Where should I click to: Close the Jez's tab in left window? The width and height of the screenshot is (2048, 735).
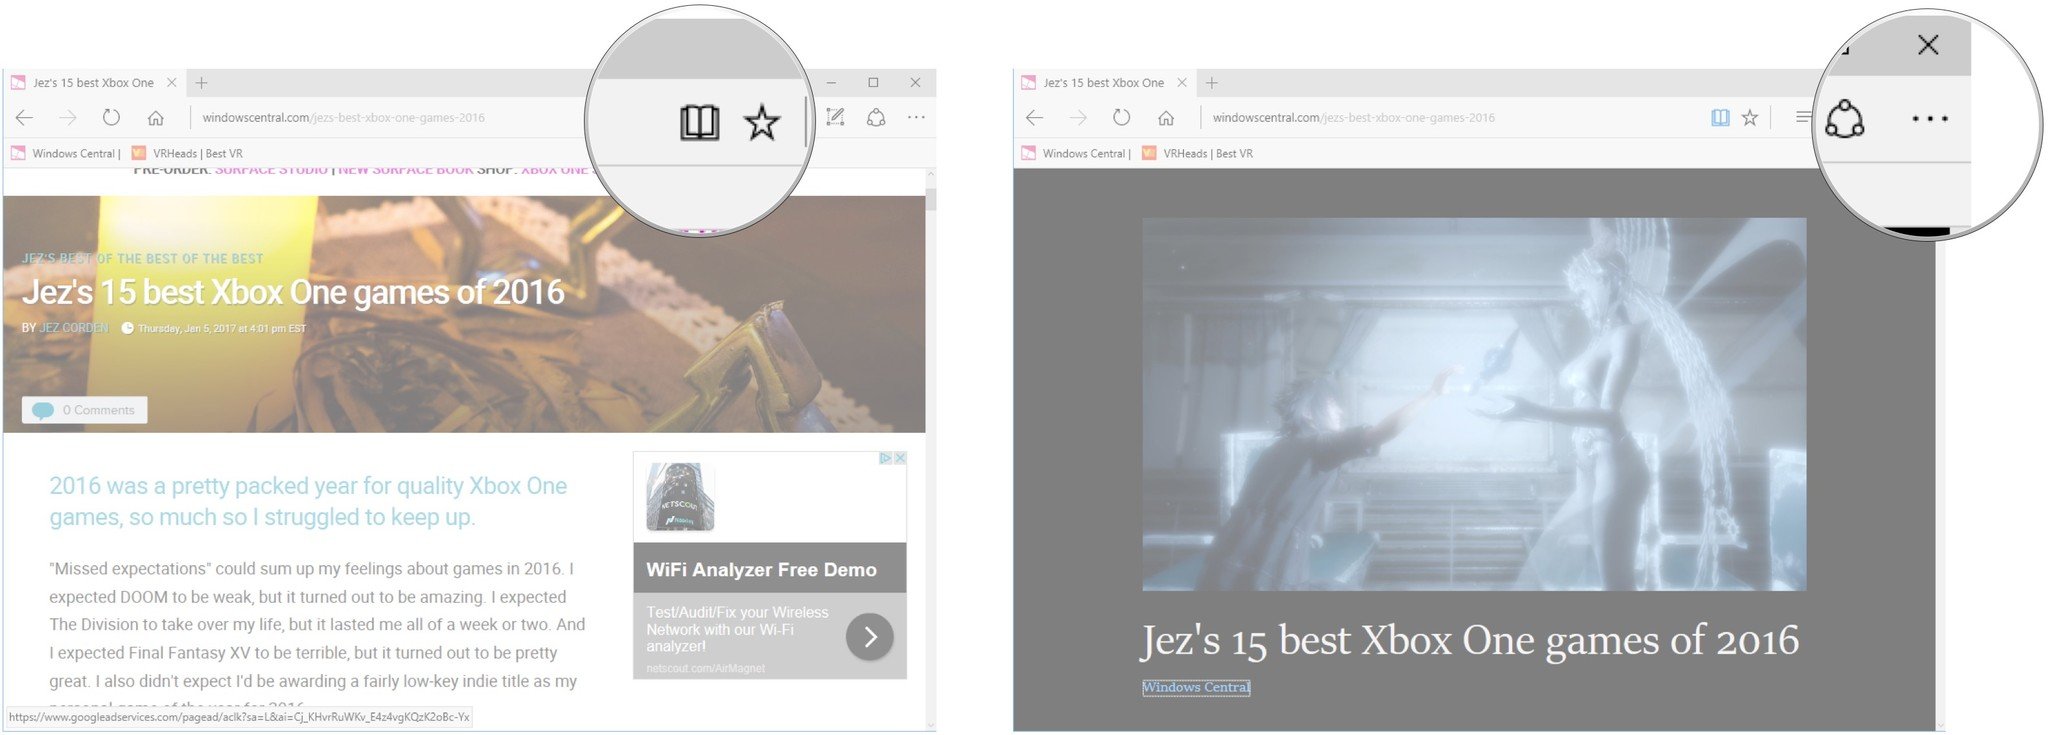pos(172,83)
